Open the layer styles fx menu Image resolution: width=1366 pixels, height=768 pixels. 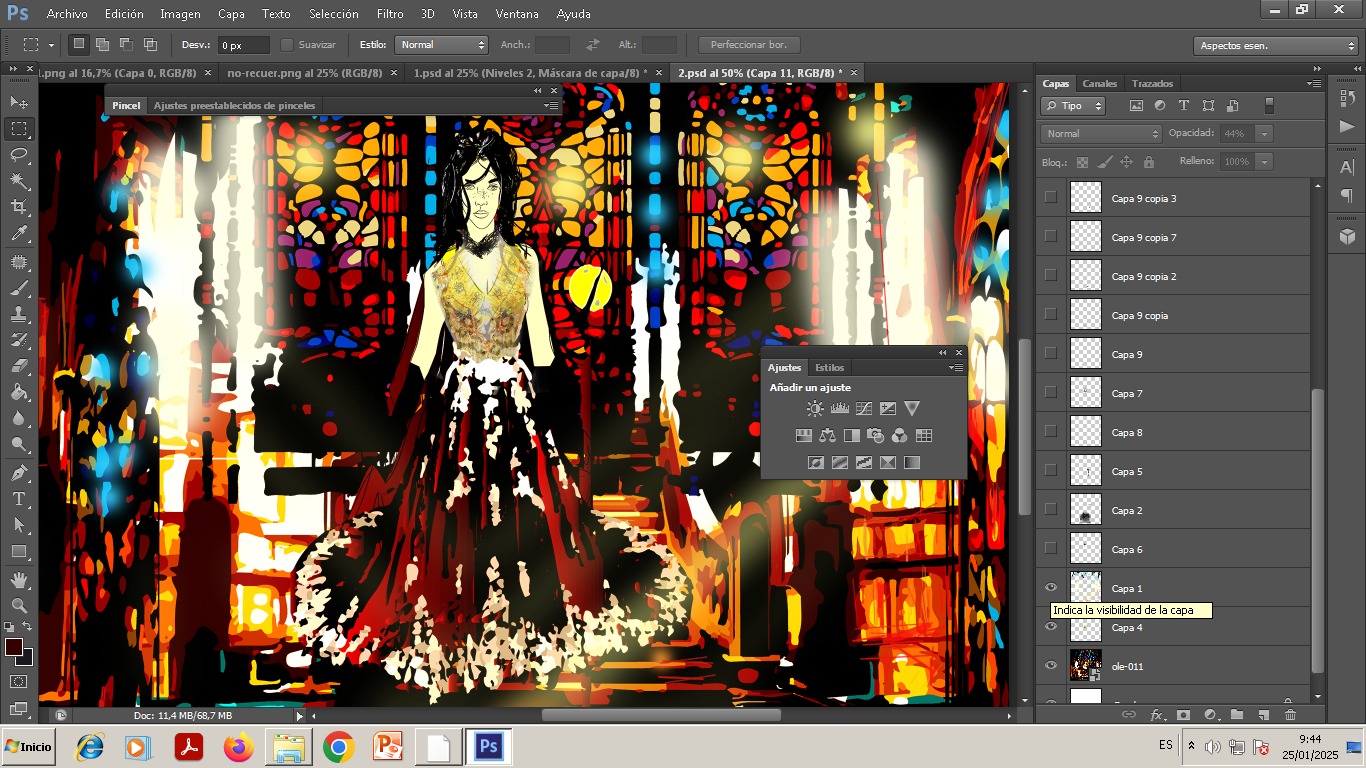click(1157, 715)
